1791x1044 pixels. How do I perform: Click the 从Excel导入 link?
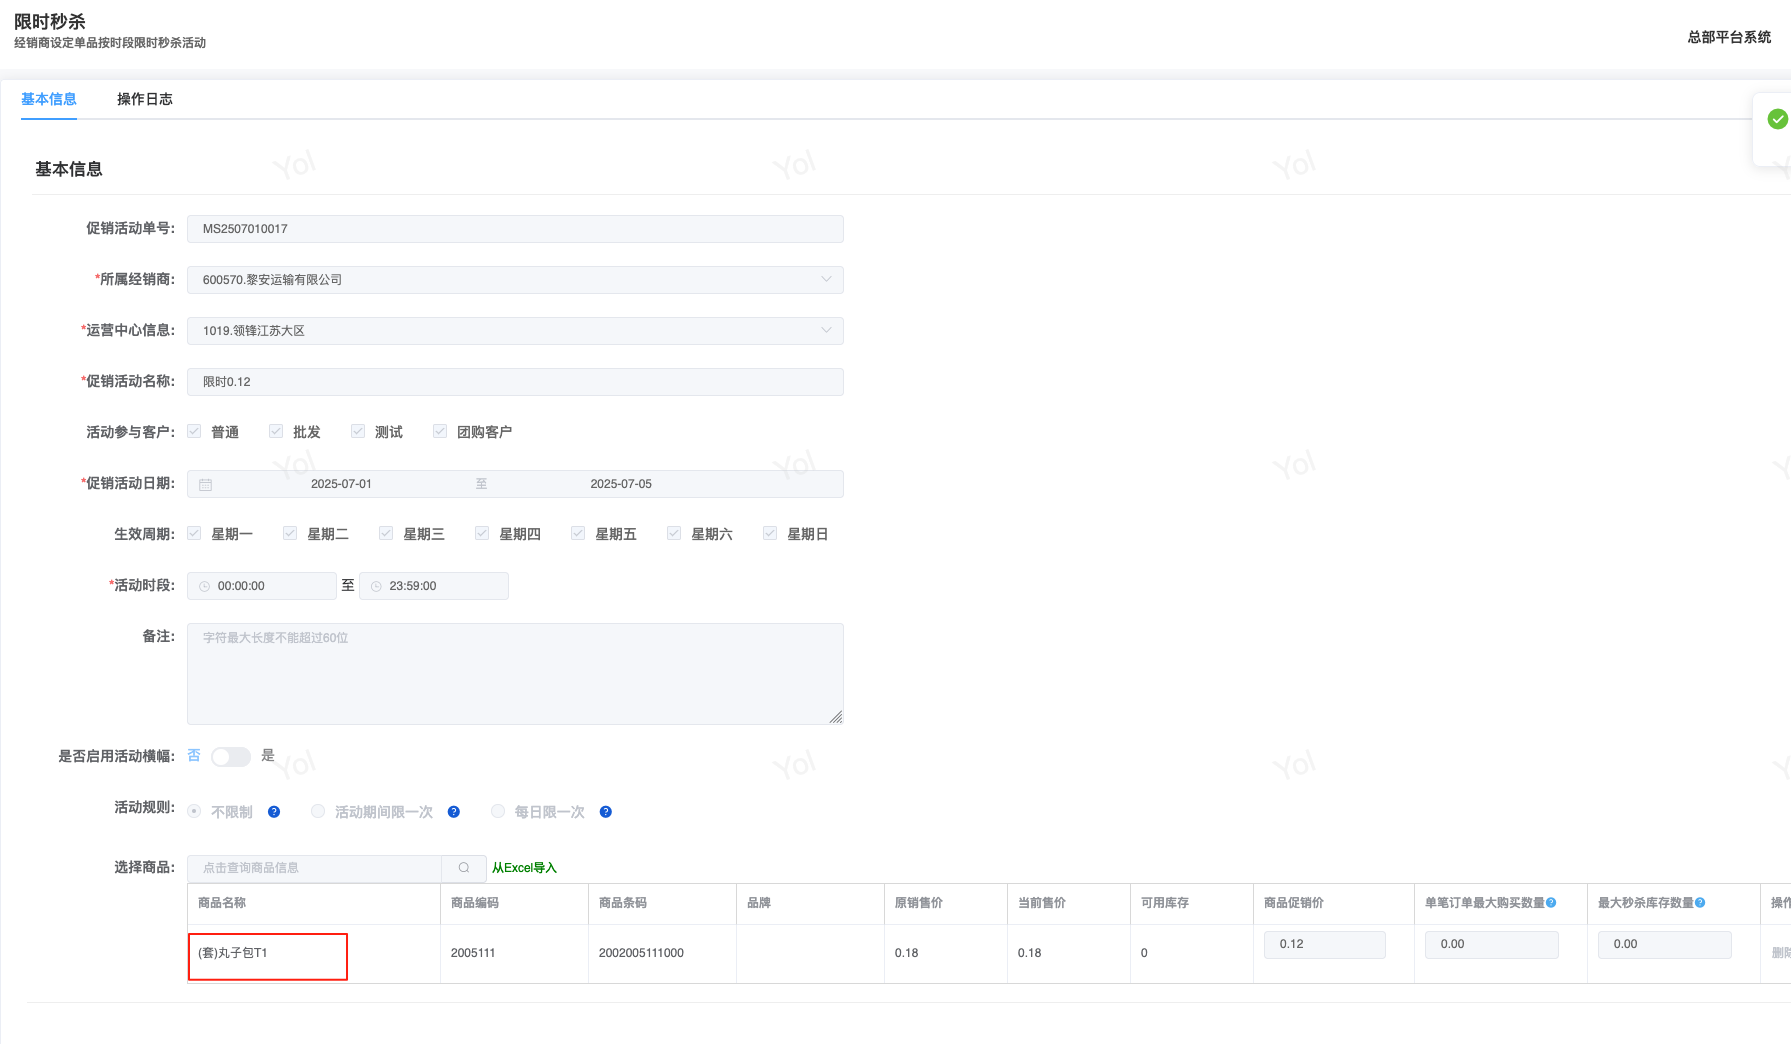coord(524,868)
